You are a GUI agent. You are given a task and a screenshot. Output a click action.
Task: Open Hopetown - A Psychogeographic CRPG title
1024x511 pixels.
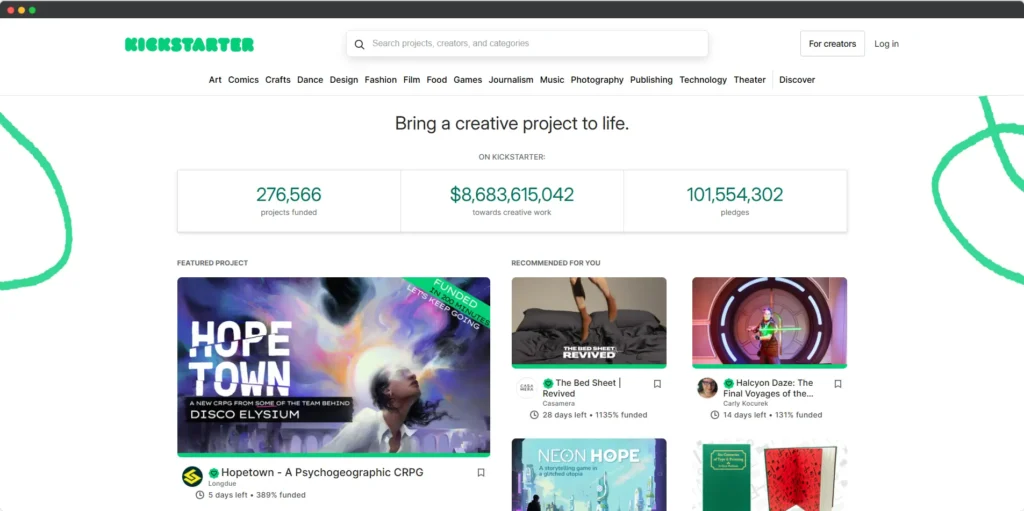coord(322,472)
